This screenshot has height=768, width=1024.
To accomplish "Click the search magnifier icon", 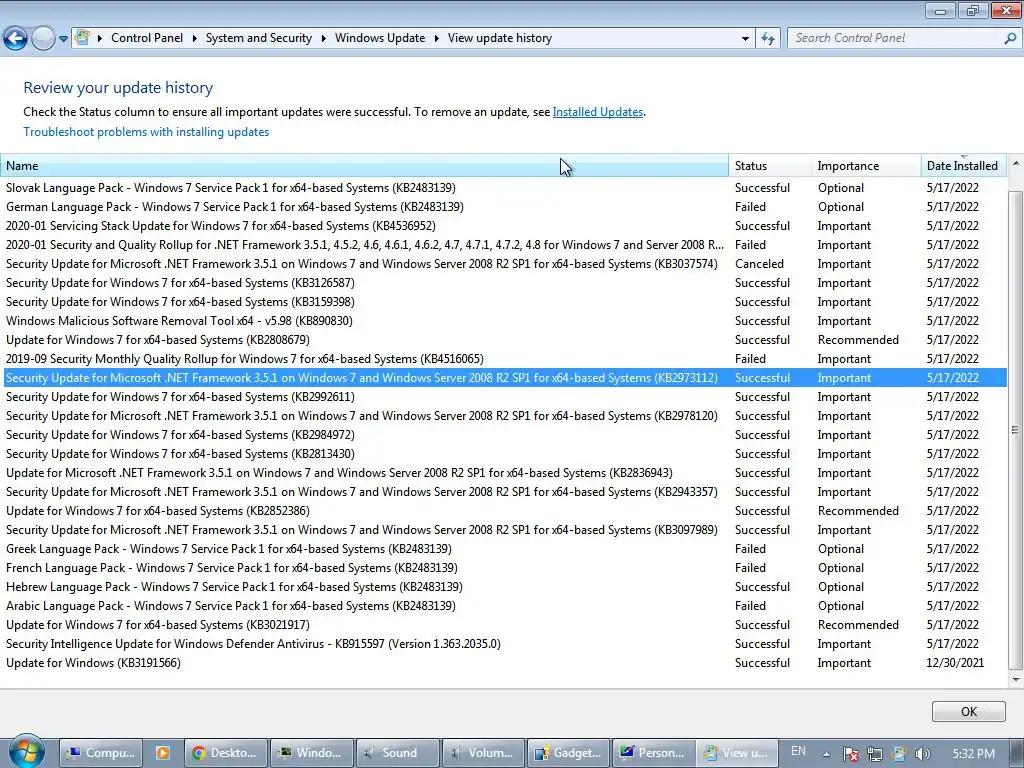I will 1010,38.
